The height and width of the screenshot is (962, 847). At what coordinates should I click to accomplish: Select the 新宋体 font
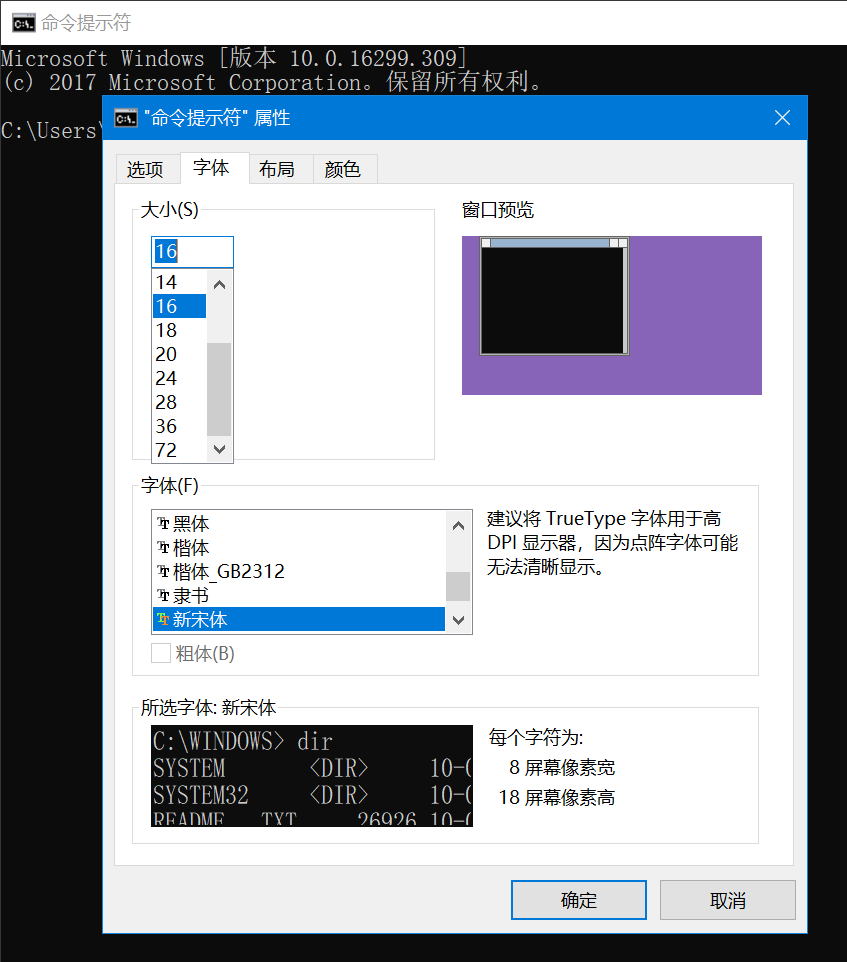coord(298,620)
